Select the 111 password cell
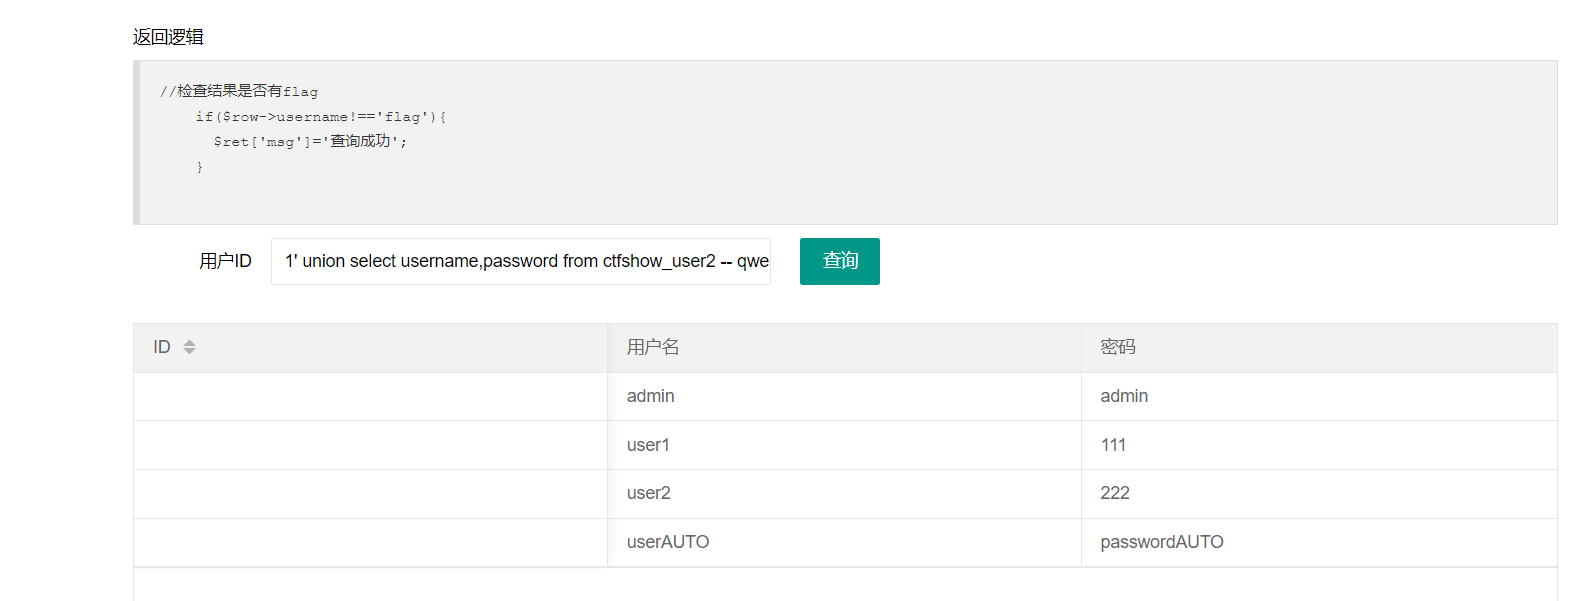1576x601 pixels. click(1319, 445)
